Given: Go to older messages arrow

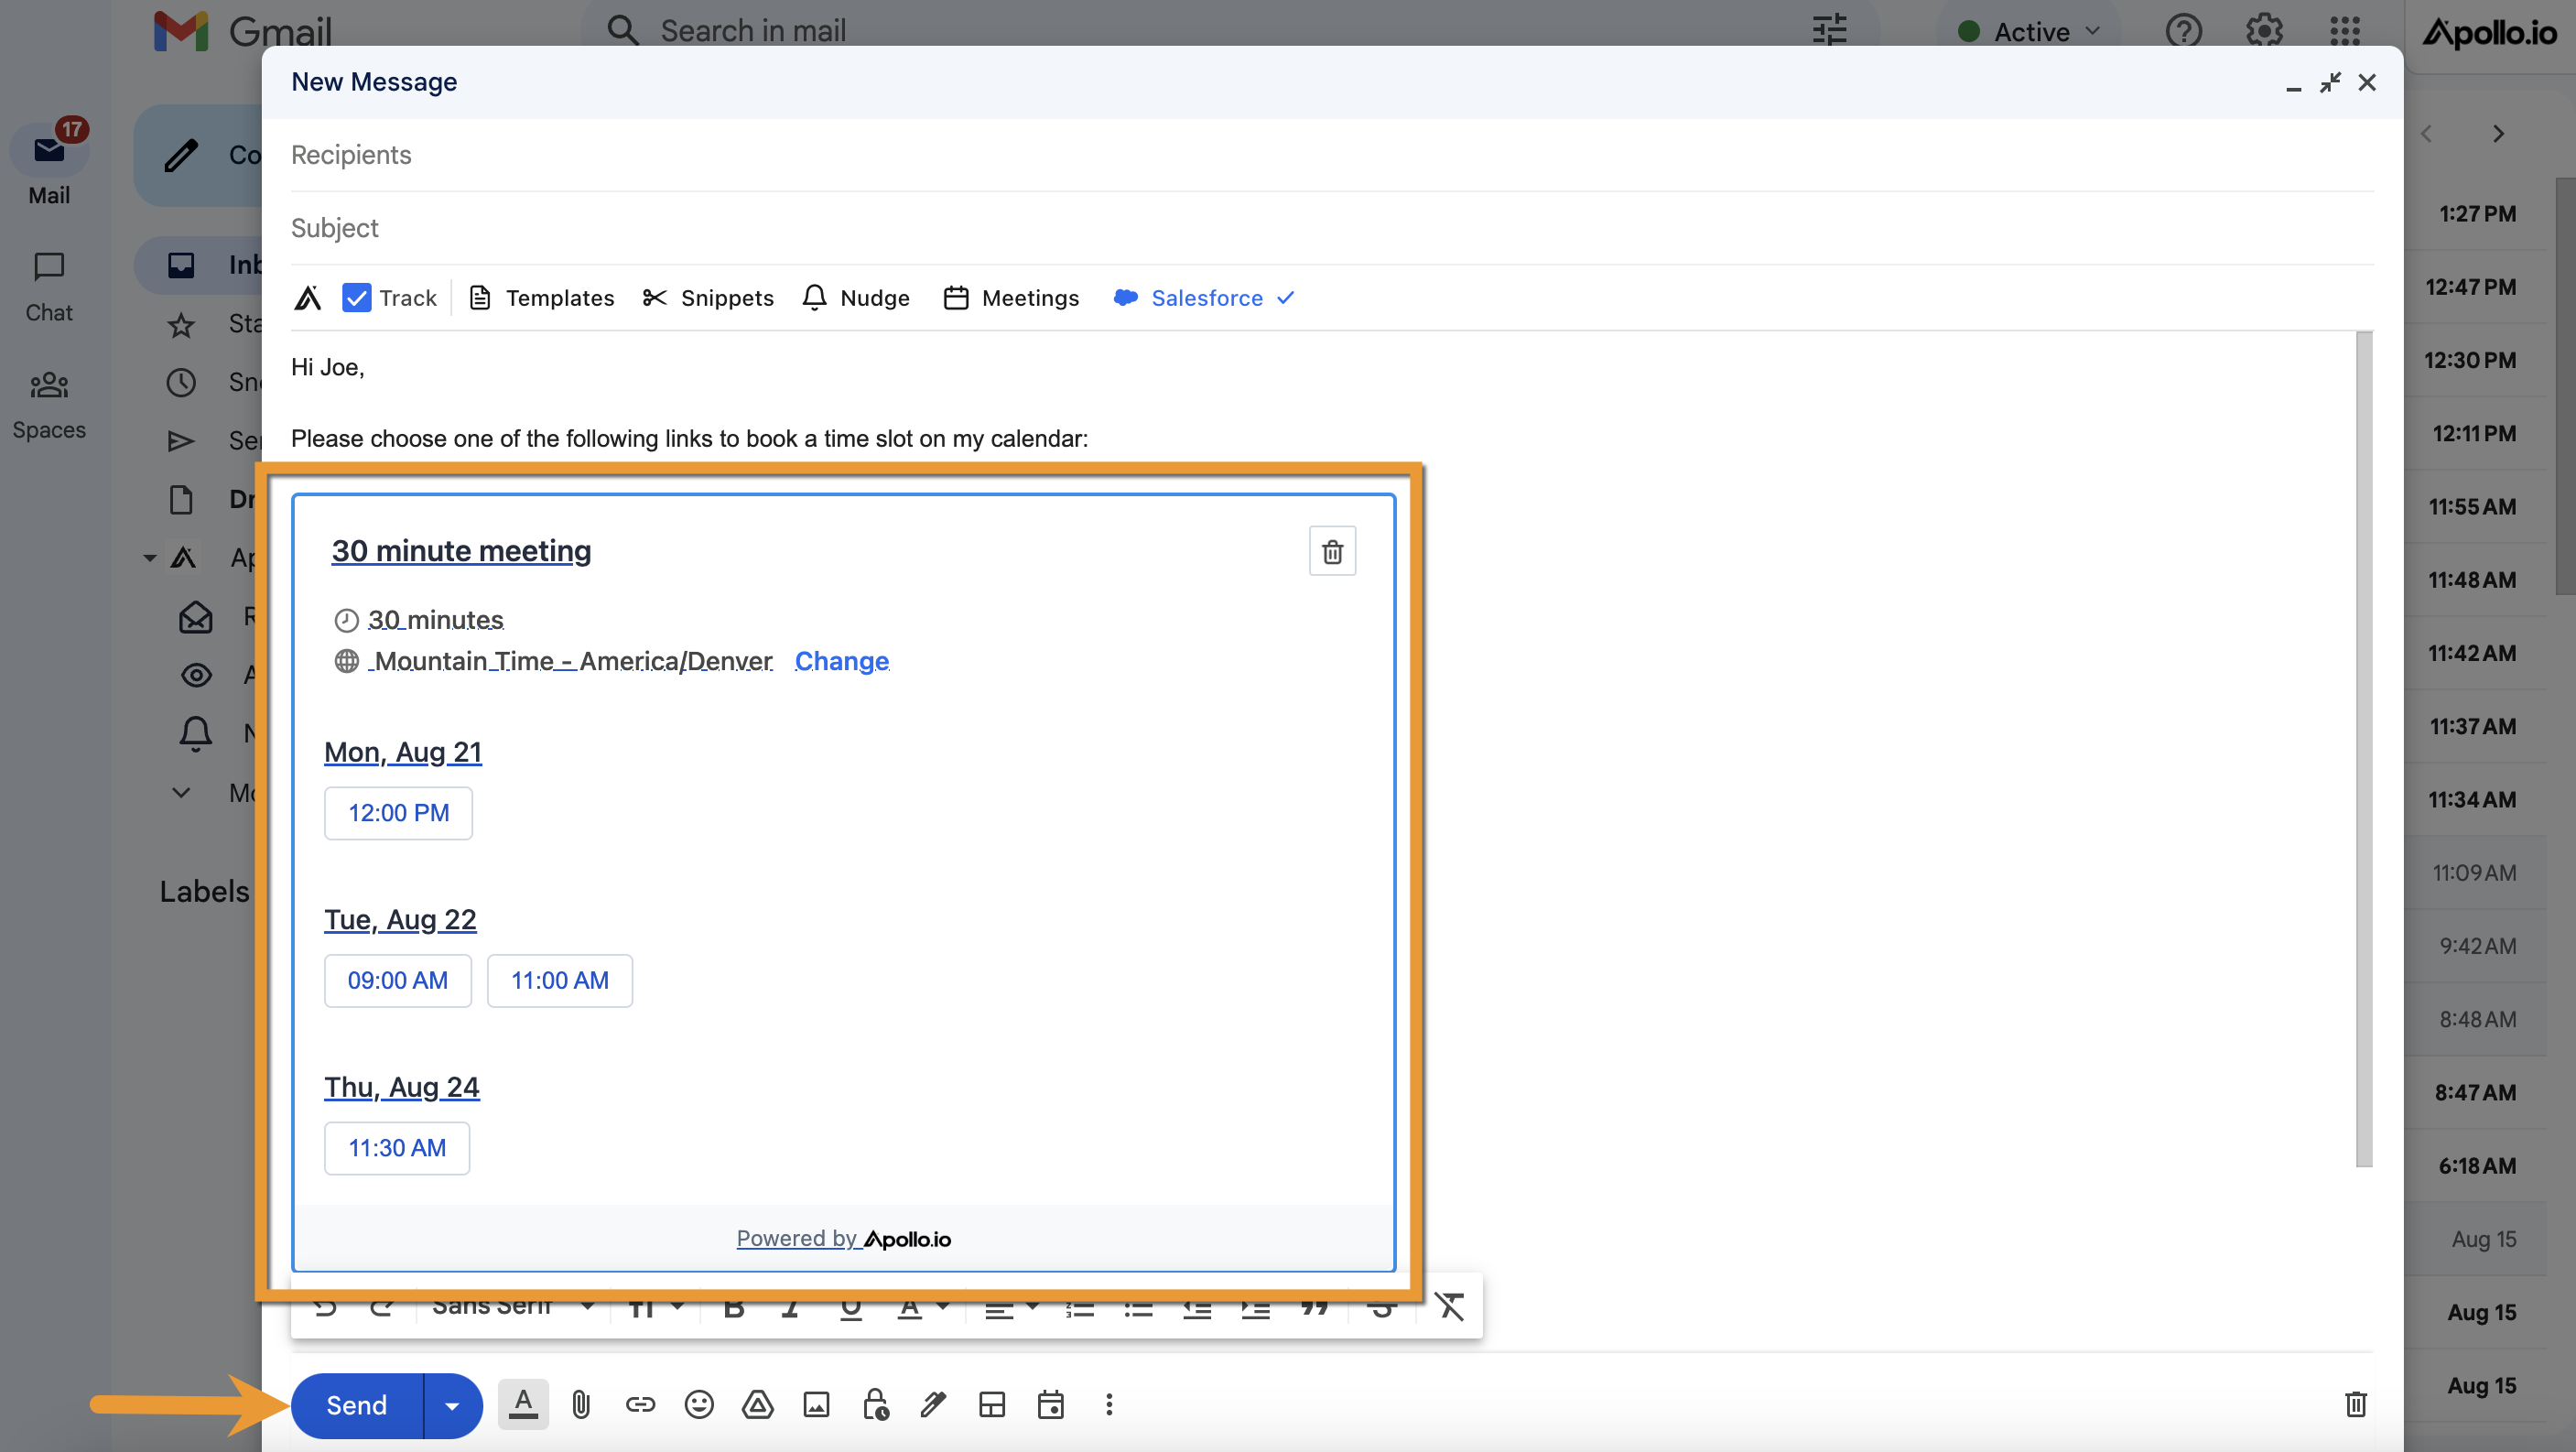Looking at the screenshot, I should pos(2499,134).
